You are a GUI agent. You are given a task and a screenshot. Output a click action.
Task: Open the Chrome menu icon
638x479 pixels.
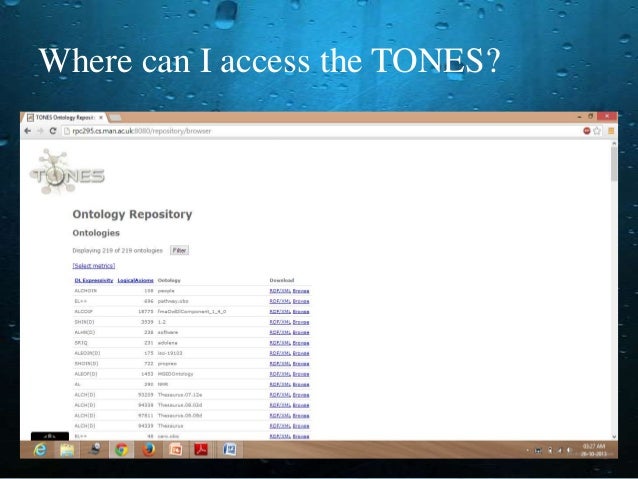pos(611,131)
